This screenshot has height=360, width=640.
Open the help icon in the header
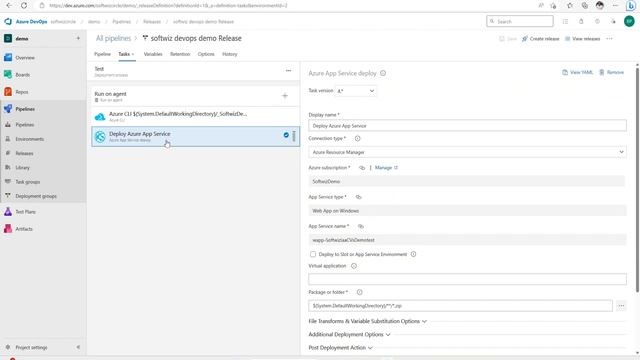(597, 21)
